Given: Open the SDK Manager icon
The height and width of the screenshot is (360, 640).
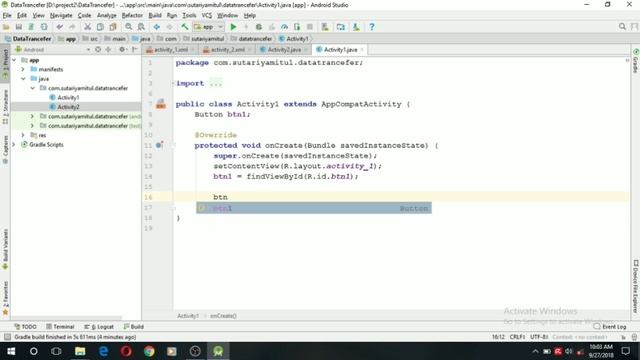Looking at the screenshot, I should [x=356, y=27].
